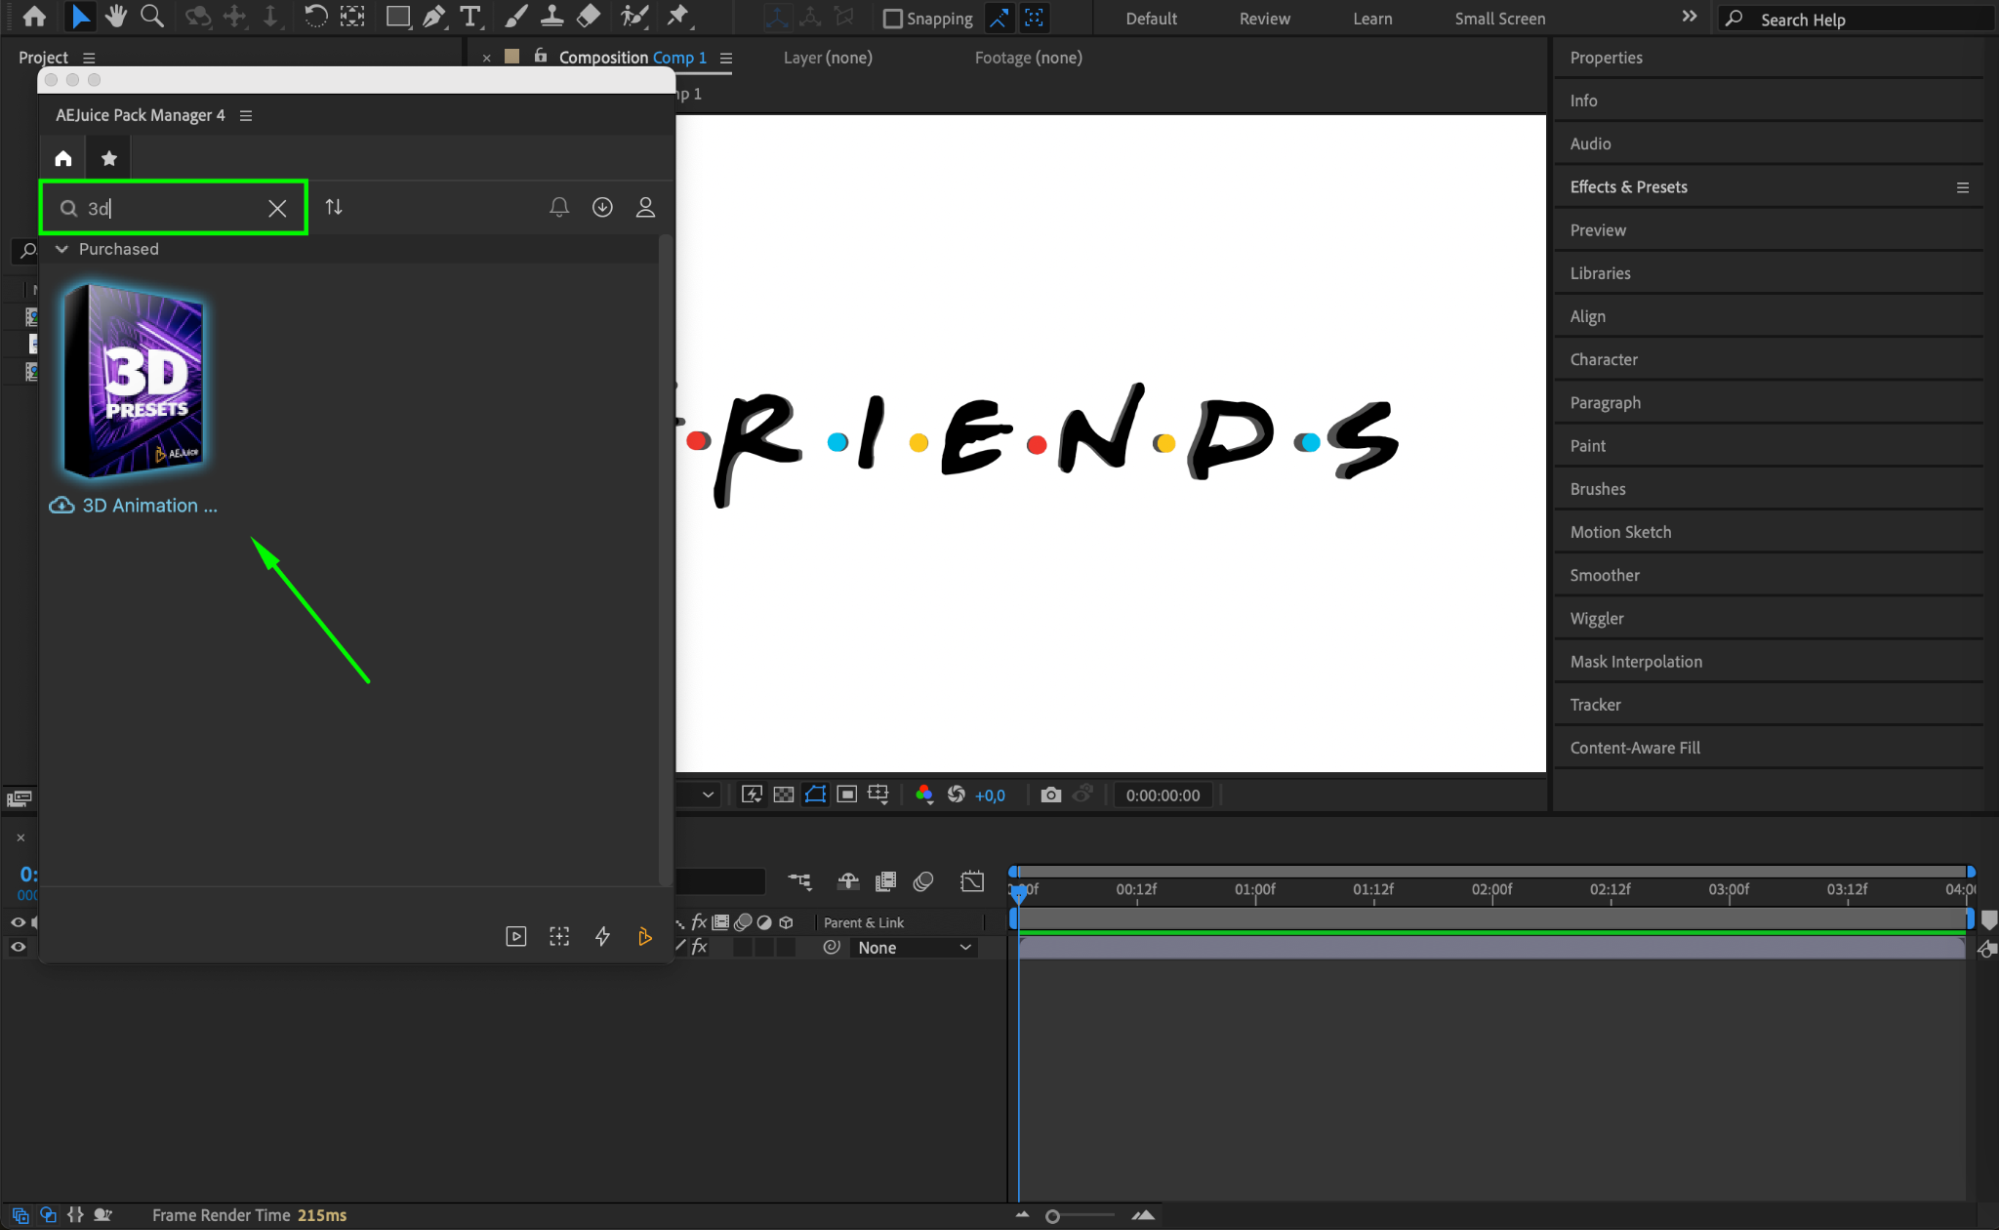Screen dimensions: 1999x1230
Task: Click the AEJuice notifications bell icon
Action: [x=559, y=207]
